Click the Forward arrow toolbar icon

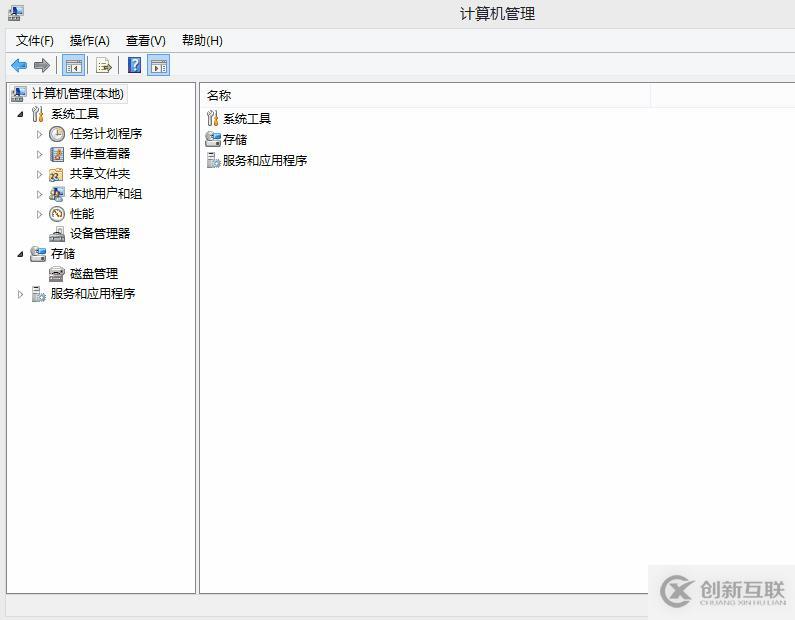pyautogui.click(x=42, y=65)
